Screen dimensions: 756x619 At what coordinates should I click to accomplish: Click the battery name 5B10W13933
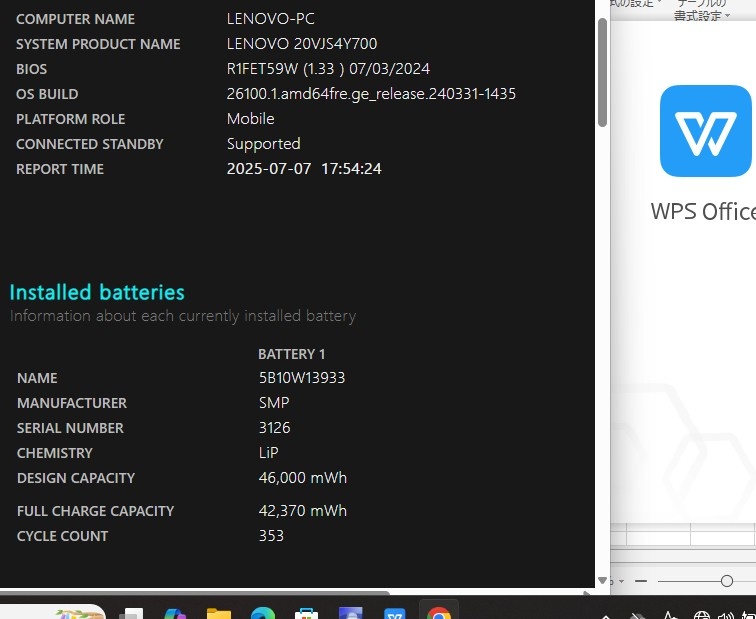click(x=302, y=377)
